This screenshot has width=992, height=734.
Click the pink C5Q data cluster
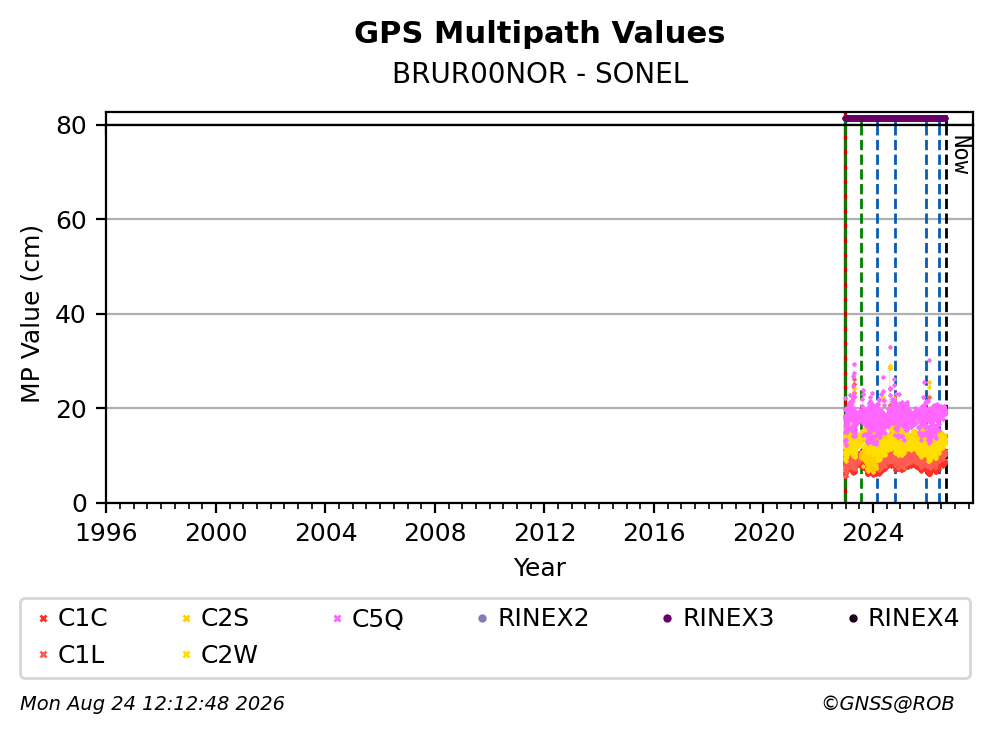click(x=895, y=416)
